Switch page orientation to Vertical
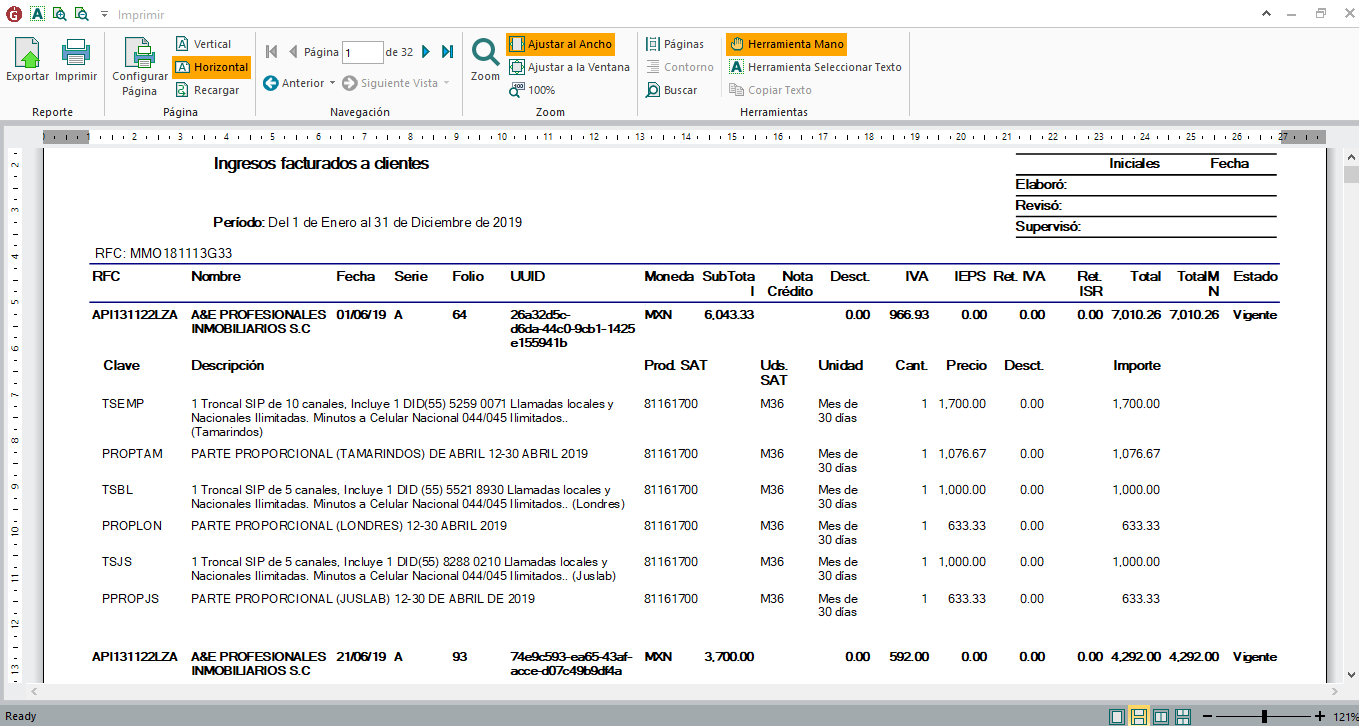Screen dimensions: 1359x726 click(x=203, y=44)
